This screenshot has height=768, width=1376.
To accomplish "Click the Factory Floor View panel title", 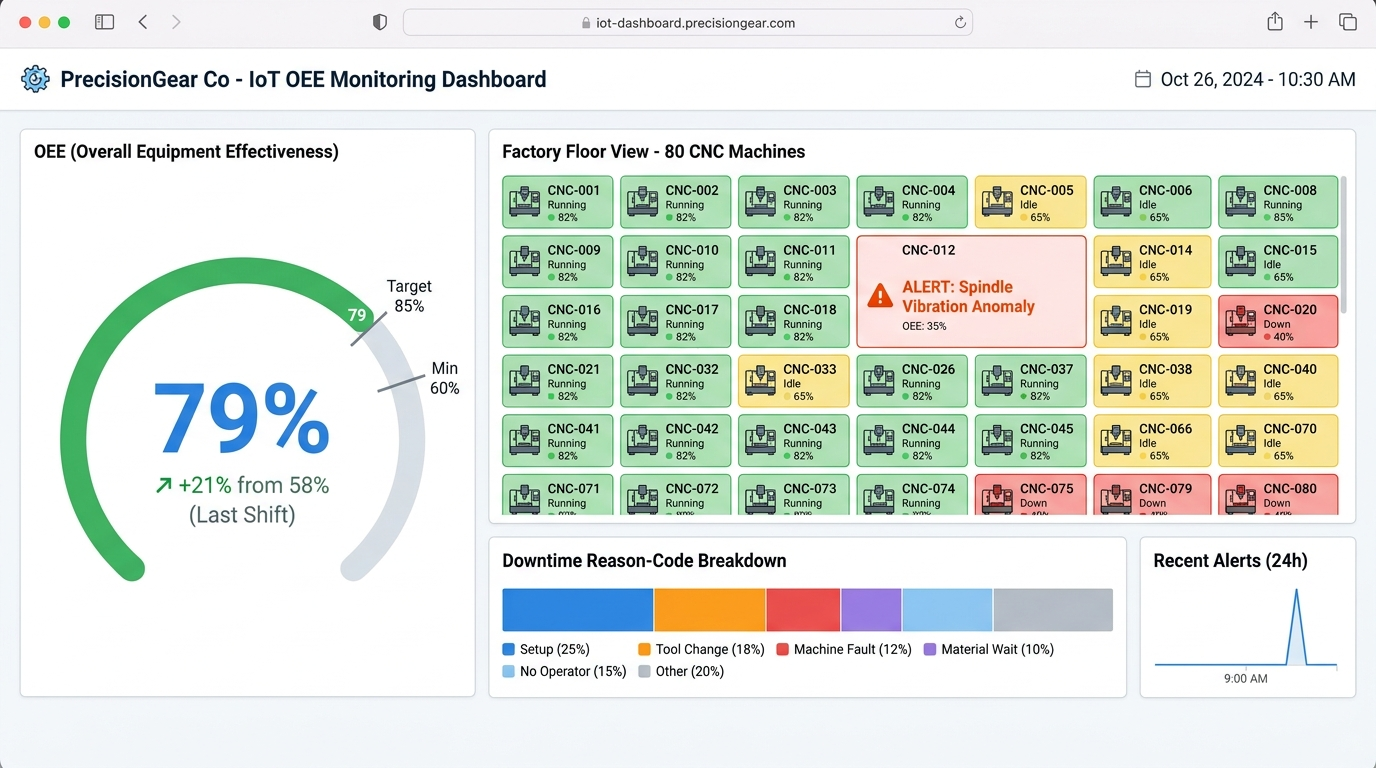I will point(653,152).
